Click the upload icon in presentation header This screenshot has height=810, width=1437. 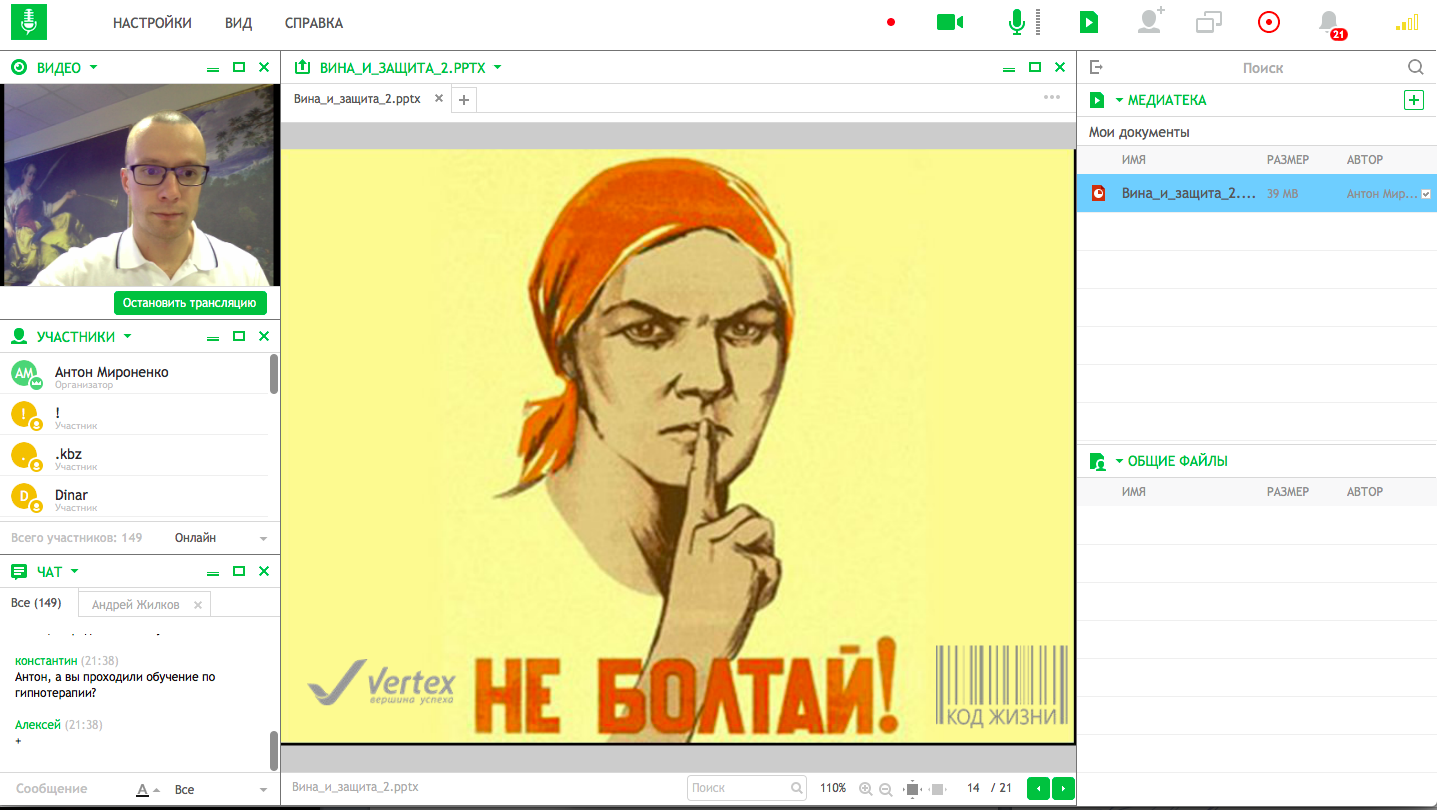(x=302, y=67)
